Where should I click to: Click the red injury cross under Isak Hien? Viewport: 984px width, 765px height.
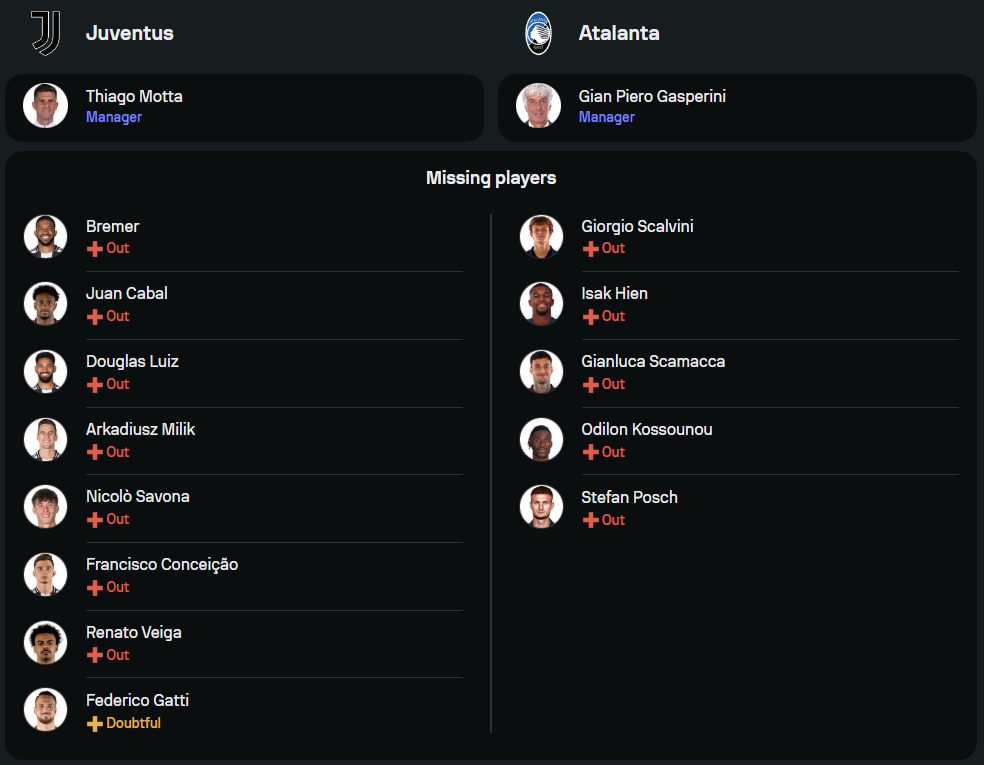tap(591, 317)
